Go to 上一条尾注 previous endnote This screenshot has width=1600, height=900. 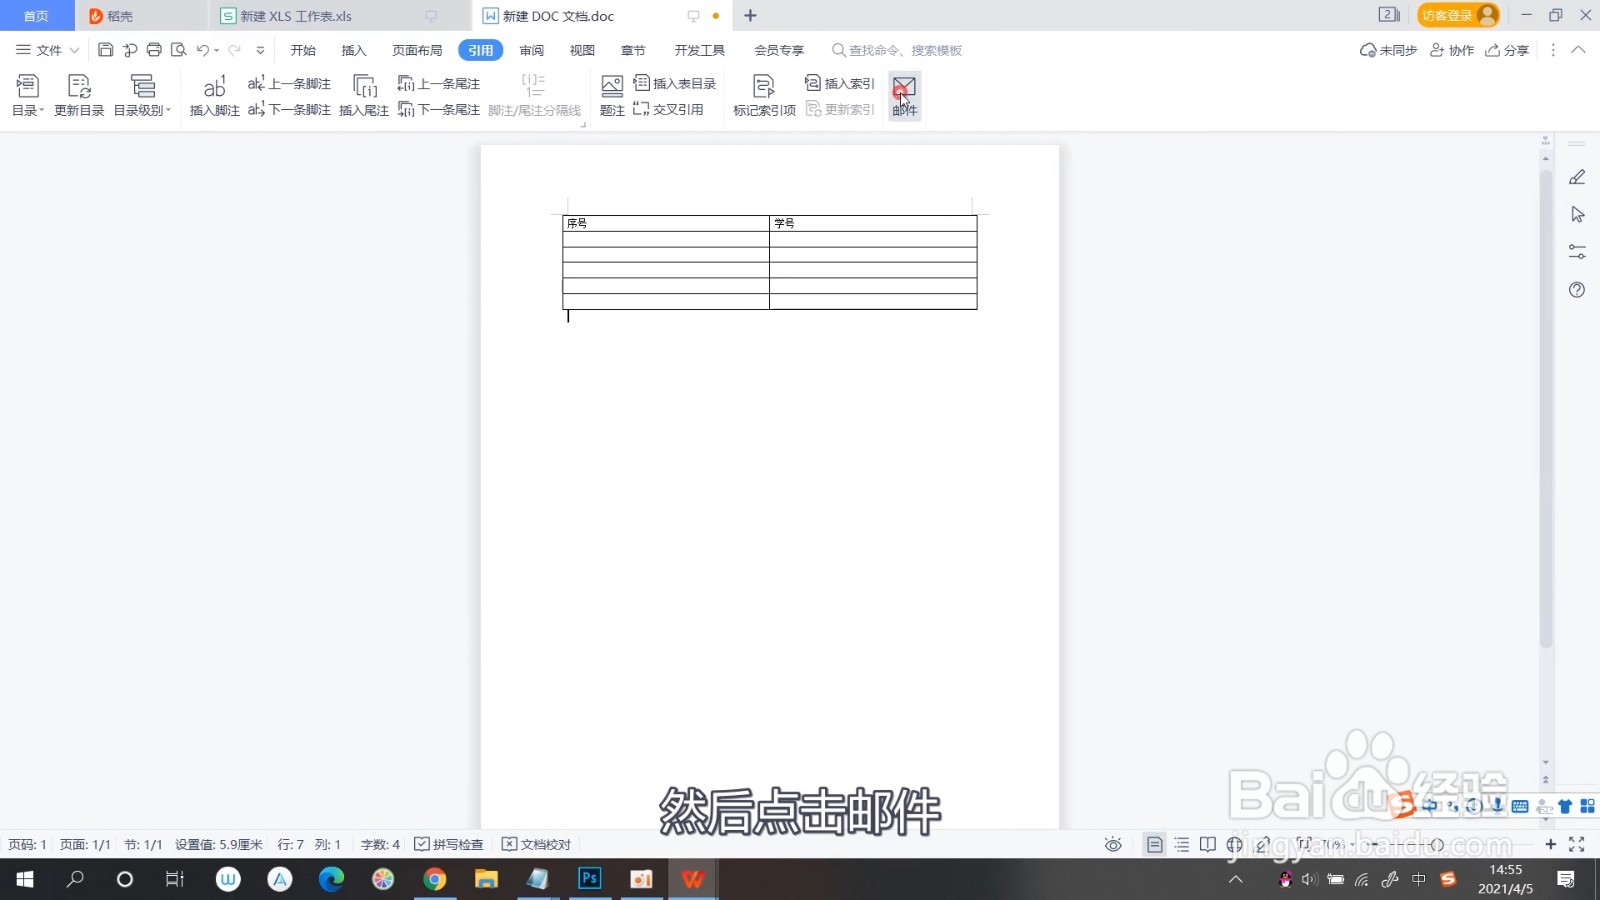(x=438, y=84)
